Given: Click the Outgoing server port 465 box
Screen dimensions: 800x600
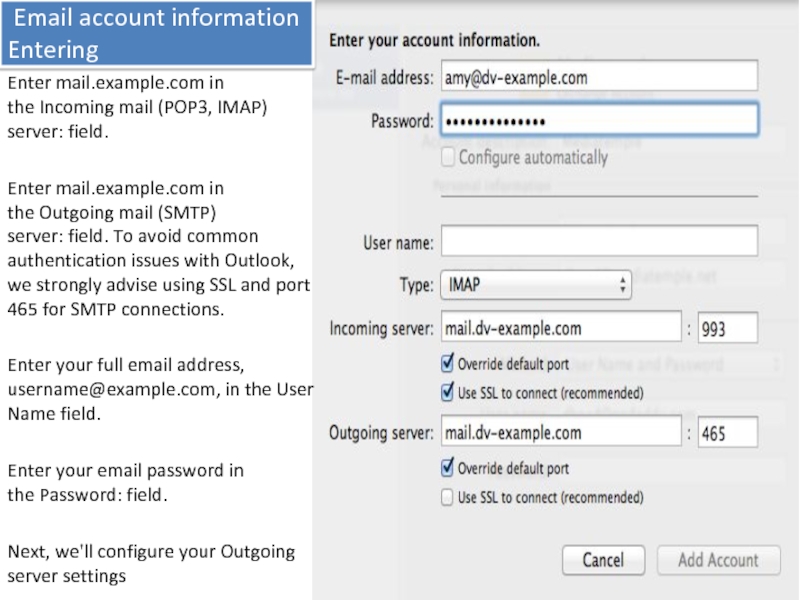Looking at the screenshot, I should click(727, 433).
